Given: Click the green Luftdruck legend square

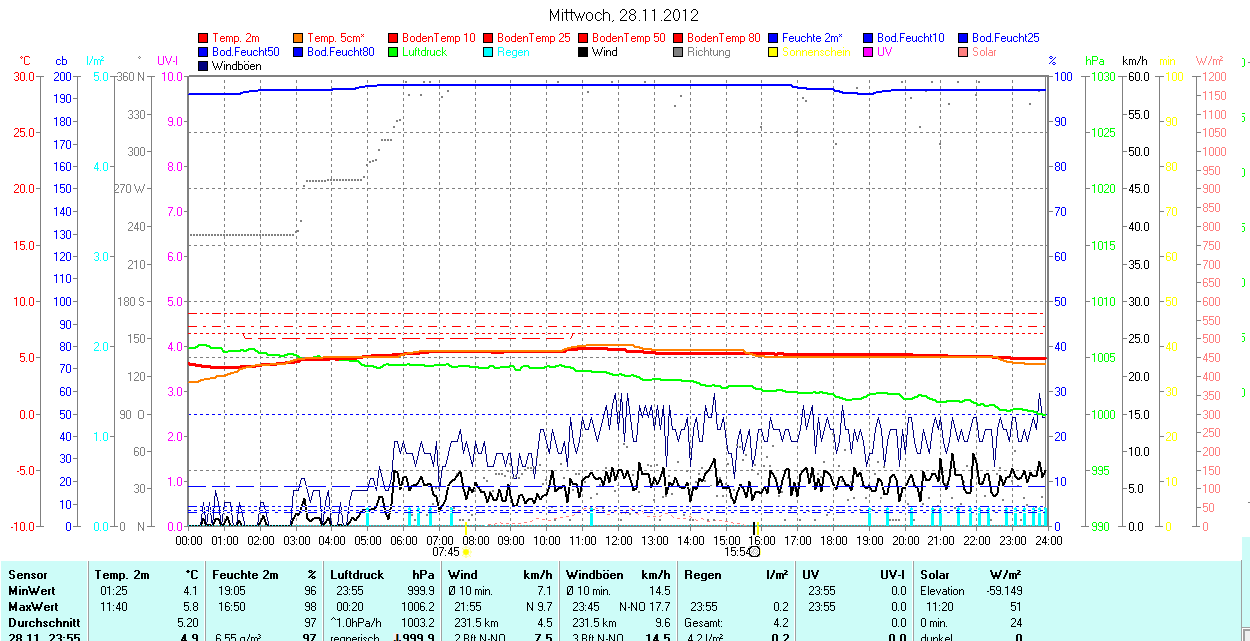Looking at the screenshot, I should (394, 52).
